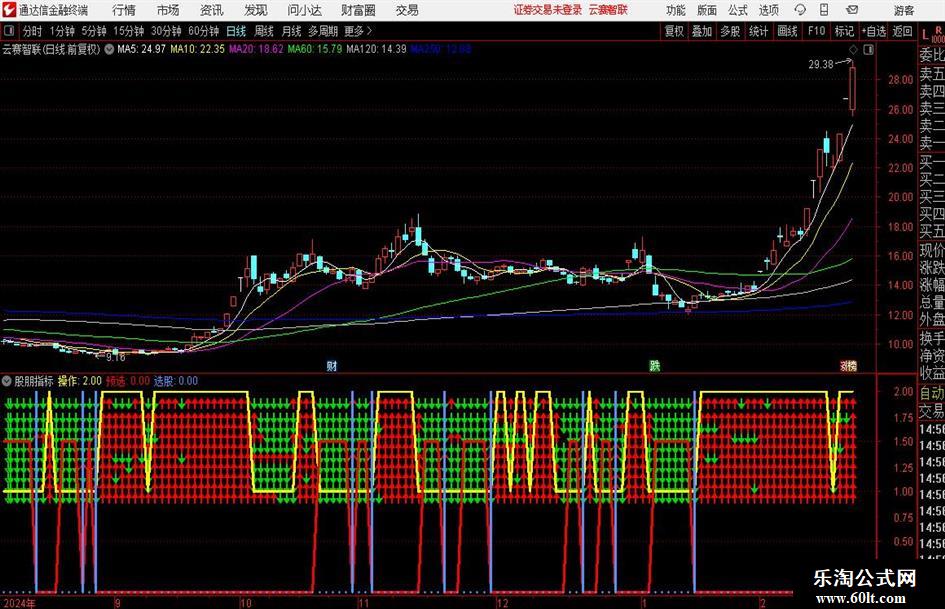Click the 返回 back button

tap(902, 31)
